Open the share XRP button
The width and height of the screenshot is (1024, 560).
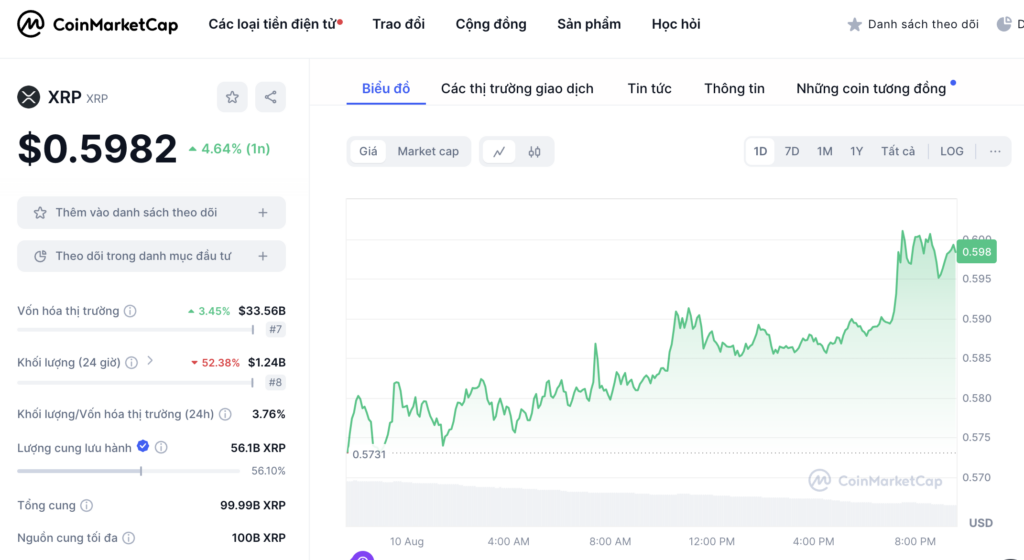pos(270,97)
